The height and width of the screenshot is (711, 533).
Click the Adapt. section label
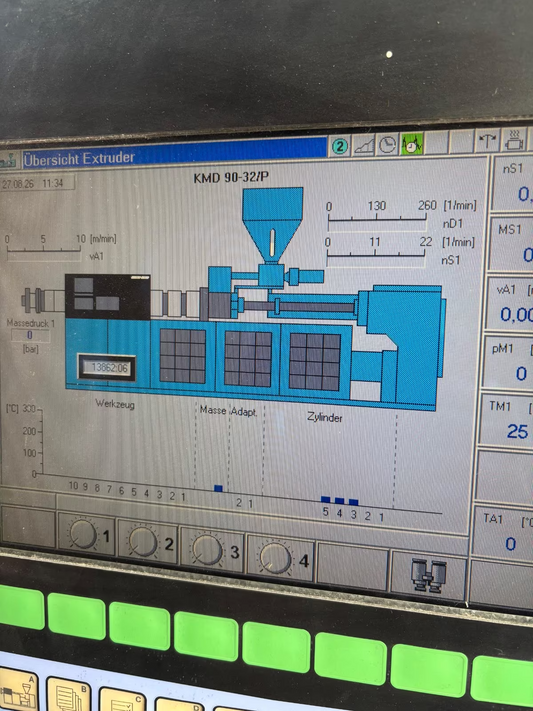pos(244,412)
